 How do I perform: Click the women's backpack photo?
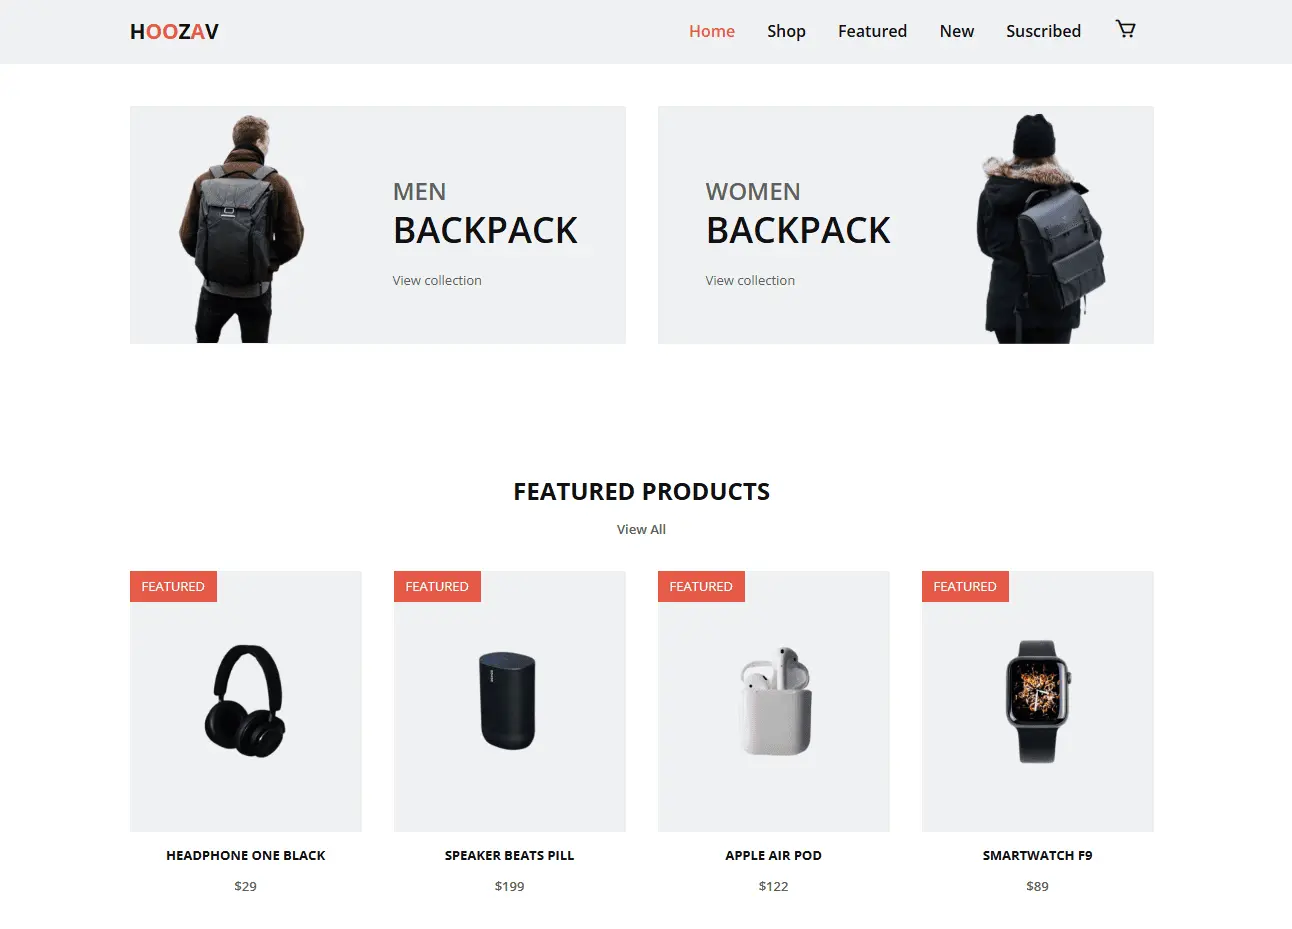coord(1042,229)
